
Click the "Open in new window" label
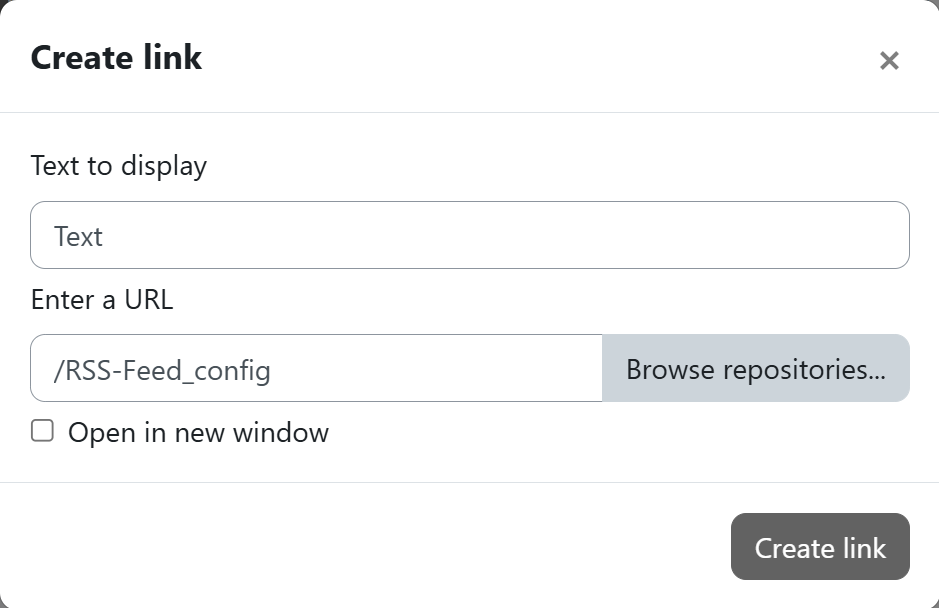(x=198, y=433)
